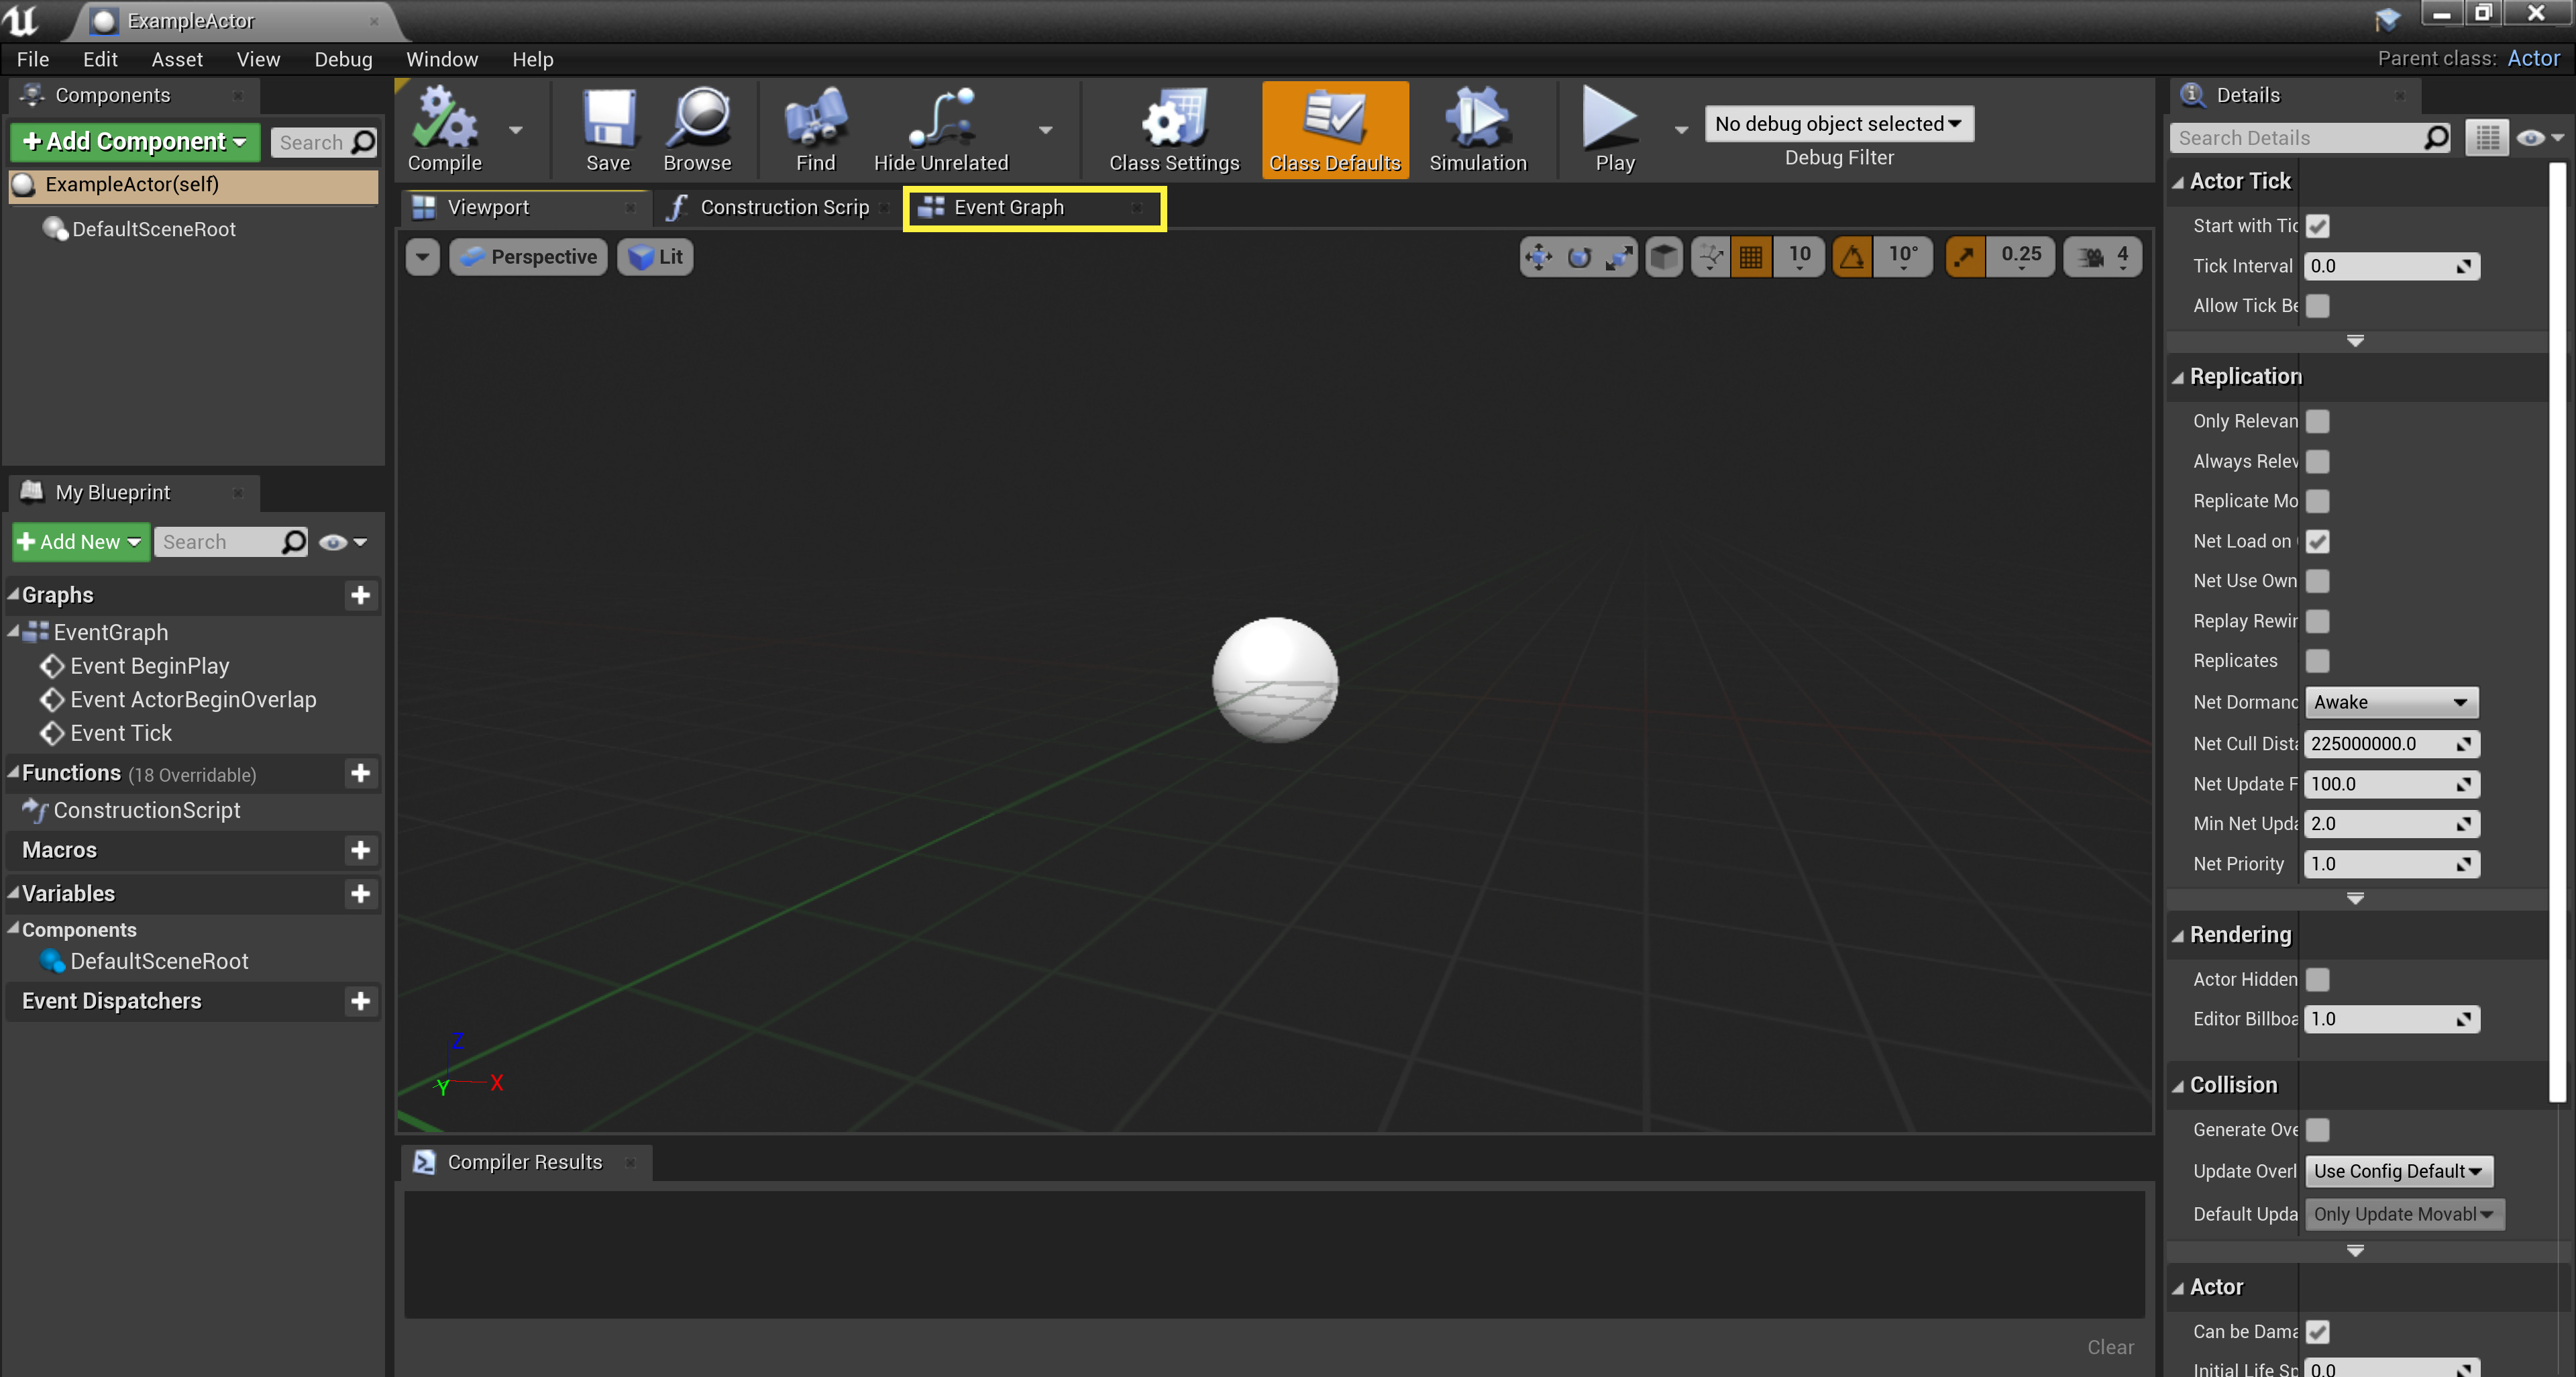
Task: Adjust the camera speed value of 4
Action: (2102, 256)
